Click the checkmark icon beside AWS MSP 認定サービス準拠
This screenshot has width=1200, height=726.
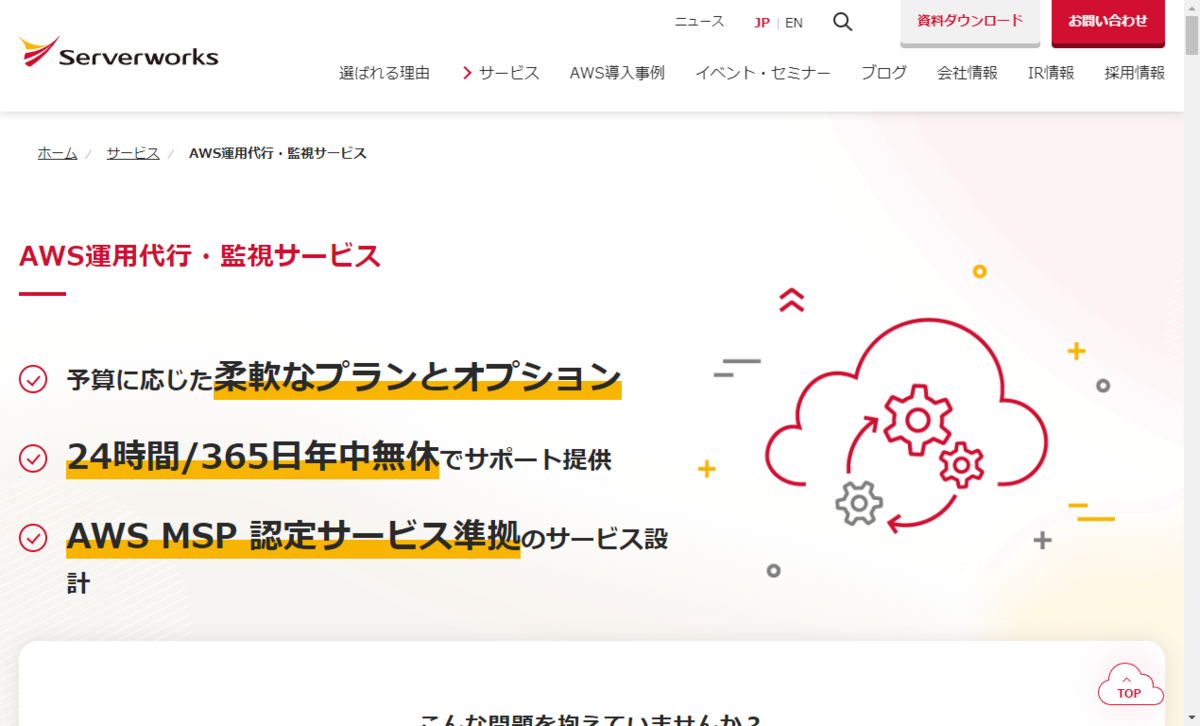coord(33,537)
